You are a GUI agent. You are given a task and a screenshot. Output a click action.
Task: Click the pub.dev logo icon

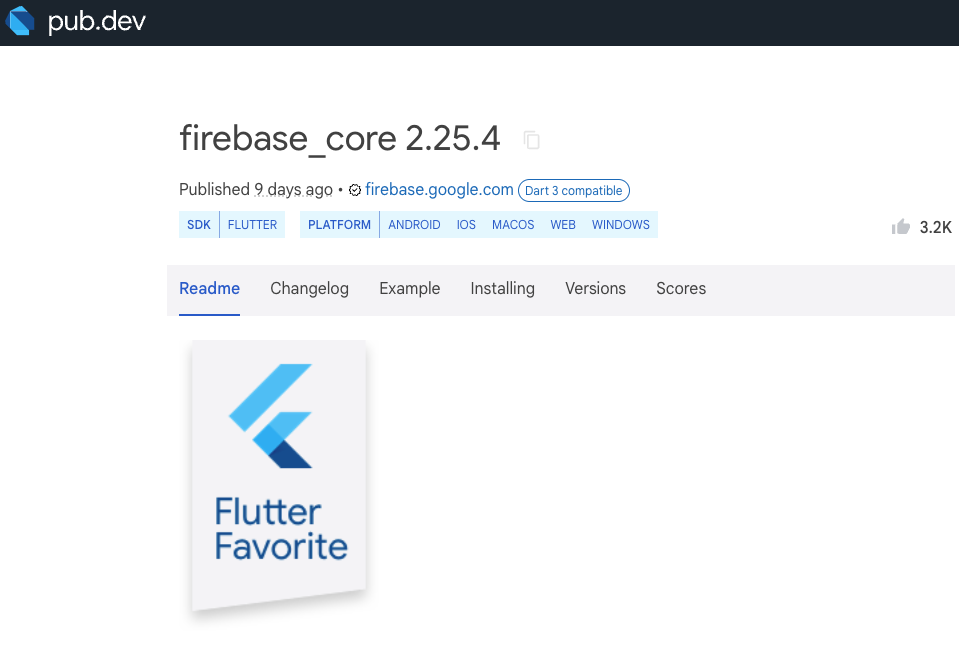pos(19,20)
